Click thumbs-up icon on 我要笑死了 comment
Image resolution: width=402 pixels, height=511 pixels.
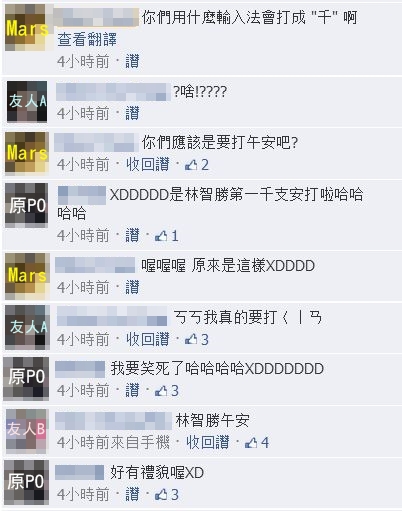[161, 391]
